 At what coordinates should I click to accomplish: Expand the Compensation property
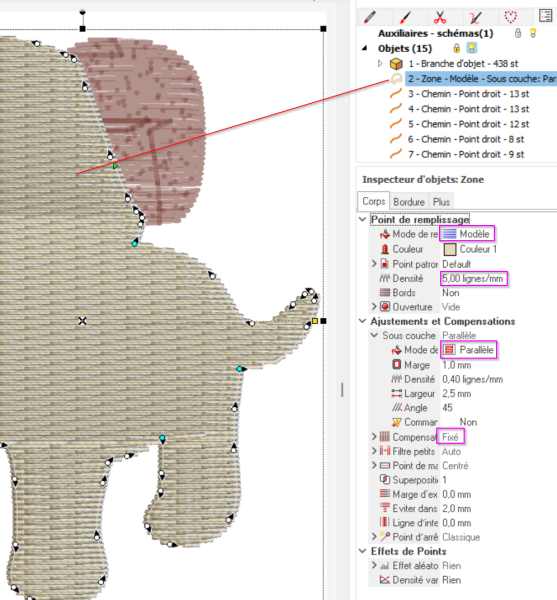(x=374, y=437)
